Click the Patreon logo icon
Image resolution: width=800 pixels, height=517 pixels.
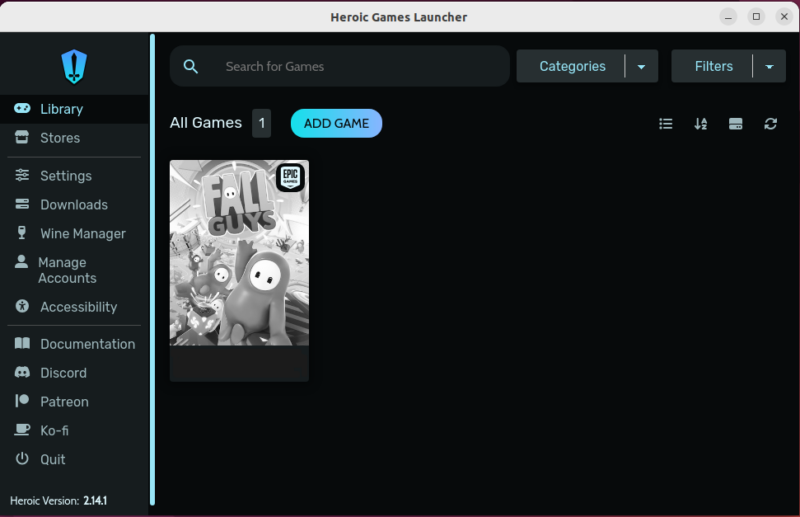coord(22,401)
